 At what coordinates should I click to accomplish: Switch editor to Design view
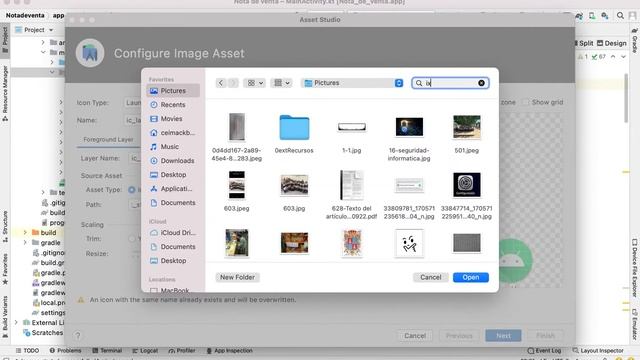(x=611, y=43)
